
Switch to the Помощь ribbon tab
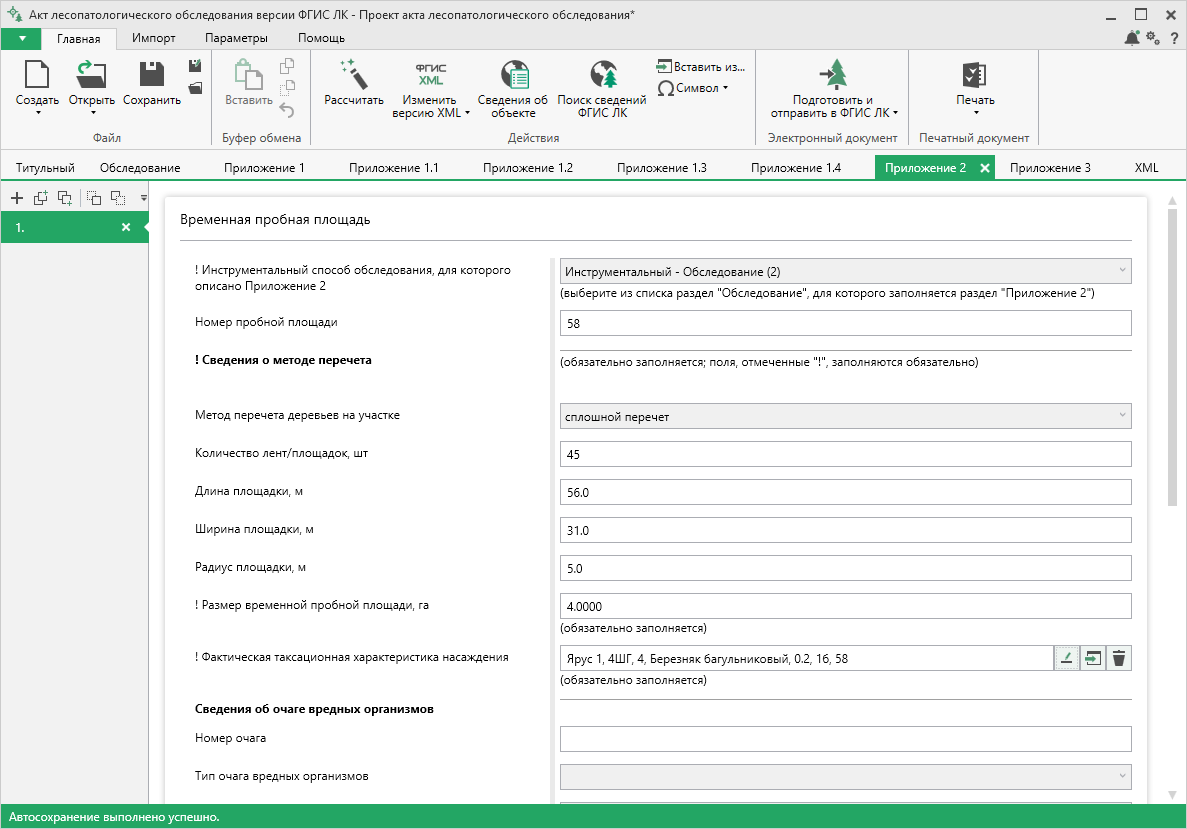321,38
